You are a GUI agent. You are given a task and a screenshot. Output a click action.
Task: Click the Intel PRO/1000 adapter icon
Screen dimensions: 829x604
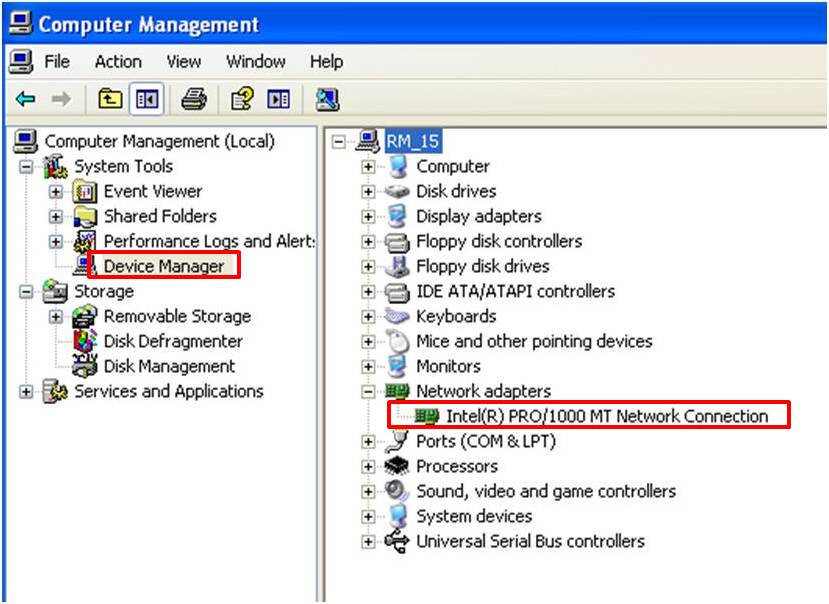click(x=427, y=416)
